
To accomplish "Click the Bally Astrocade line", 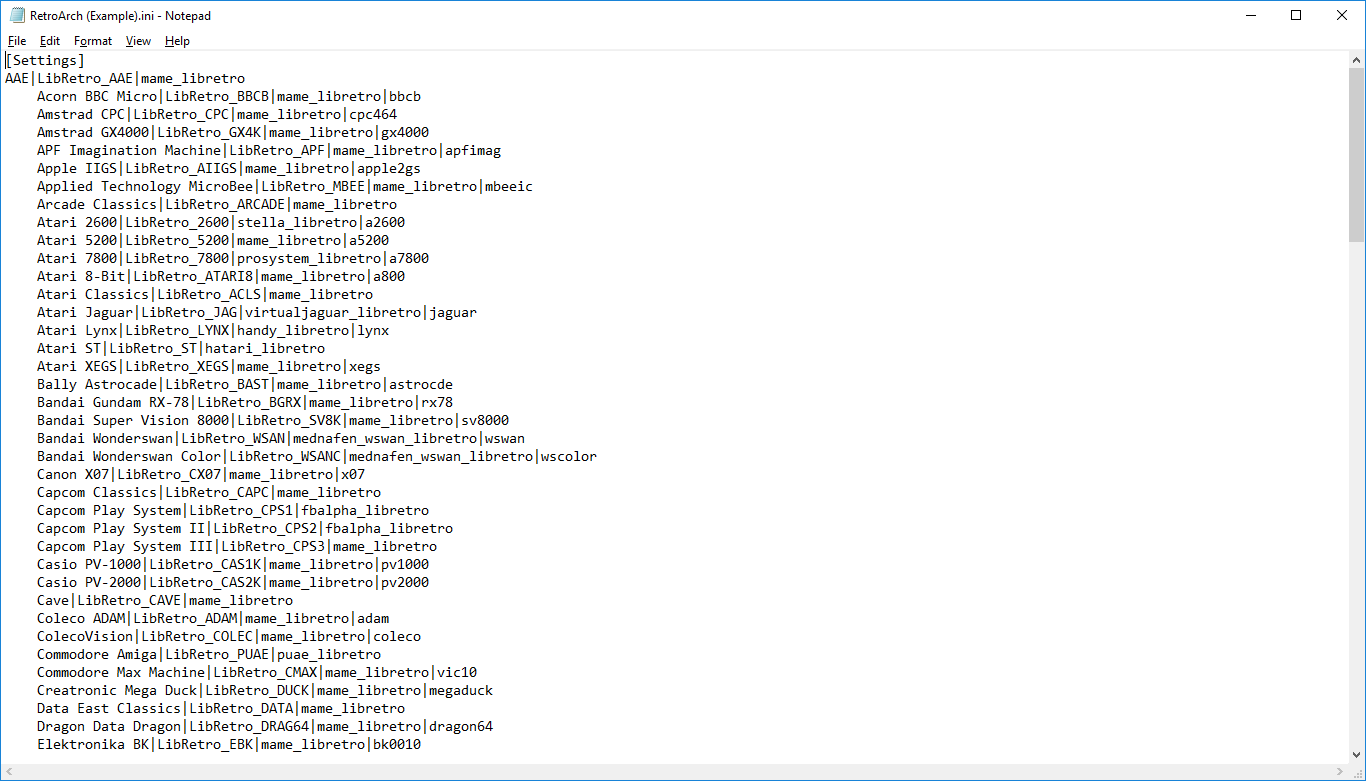I will [x=245, y=384].
